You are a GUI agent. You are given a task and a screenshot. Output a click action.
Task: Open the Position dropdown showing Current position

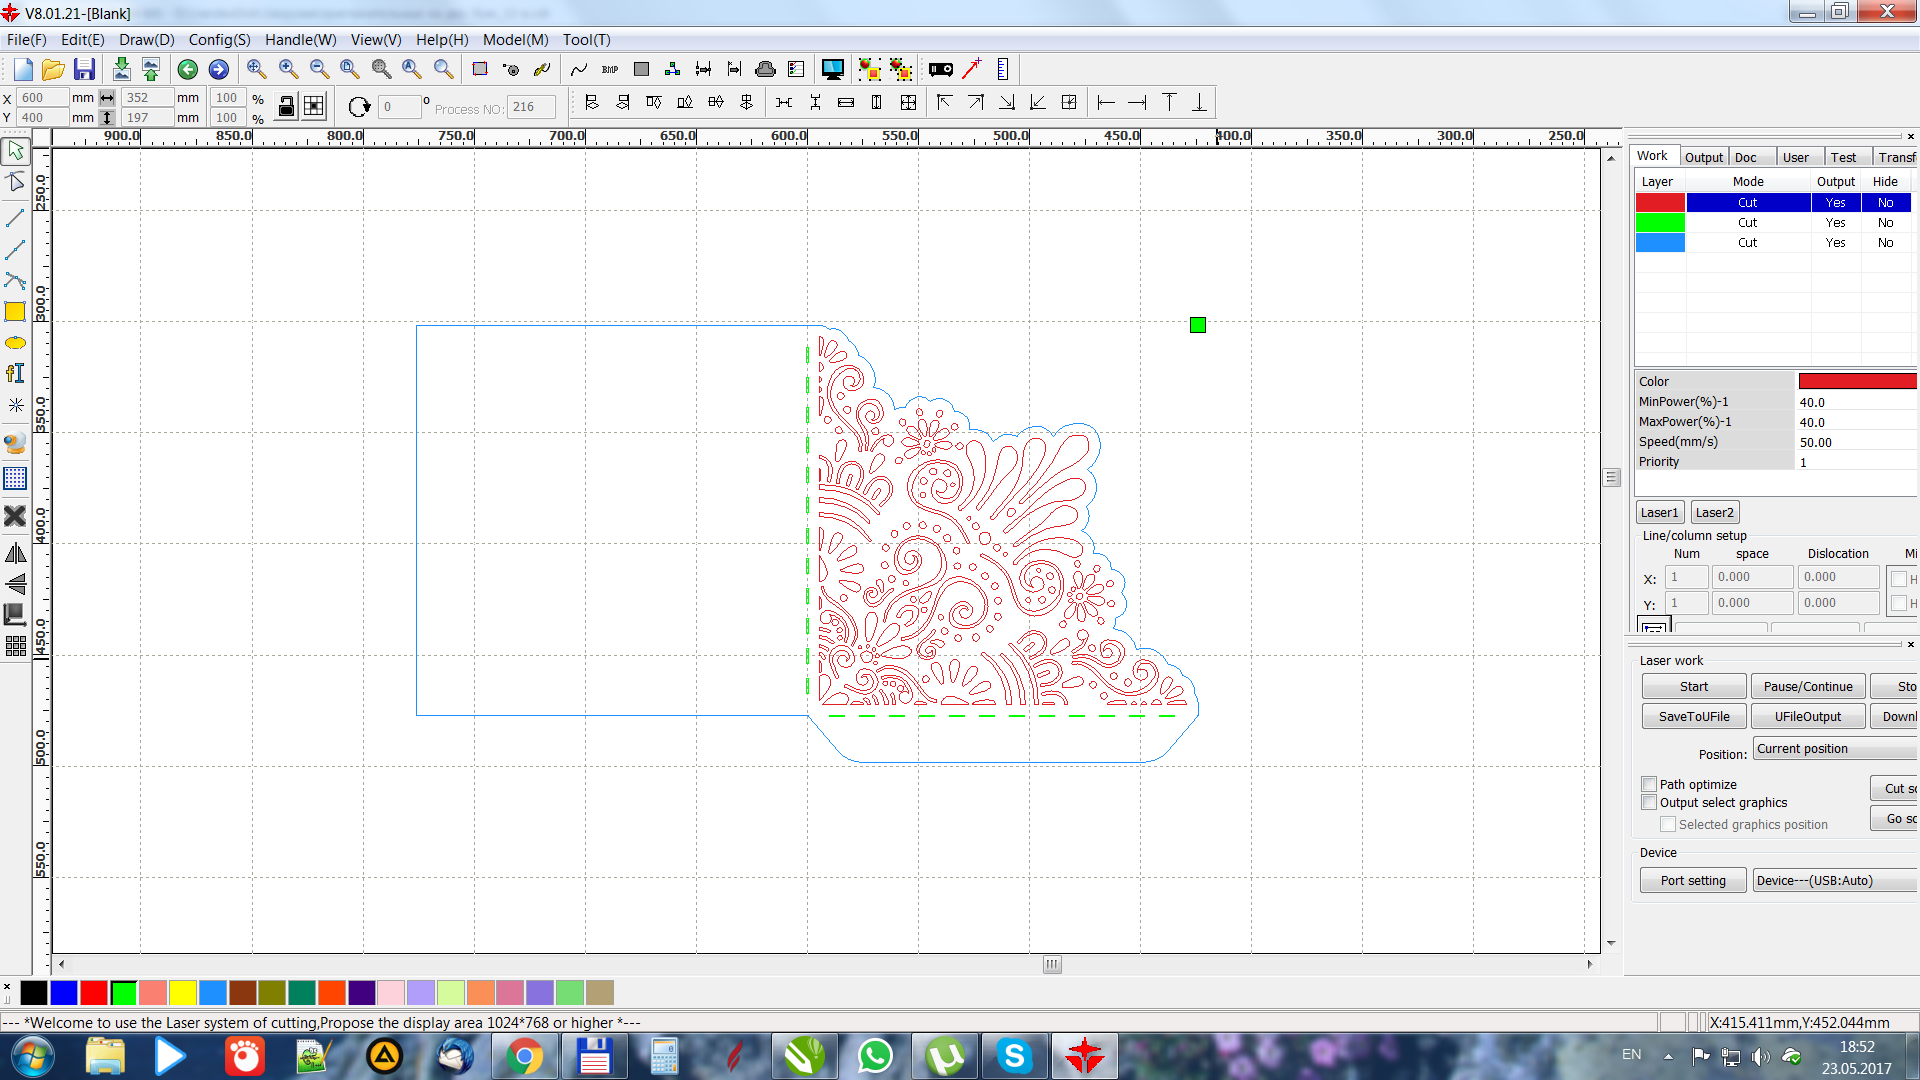pyautogui.click(x=1835, y=749)
